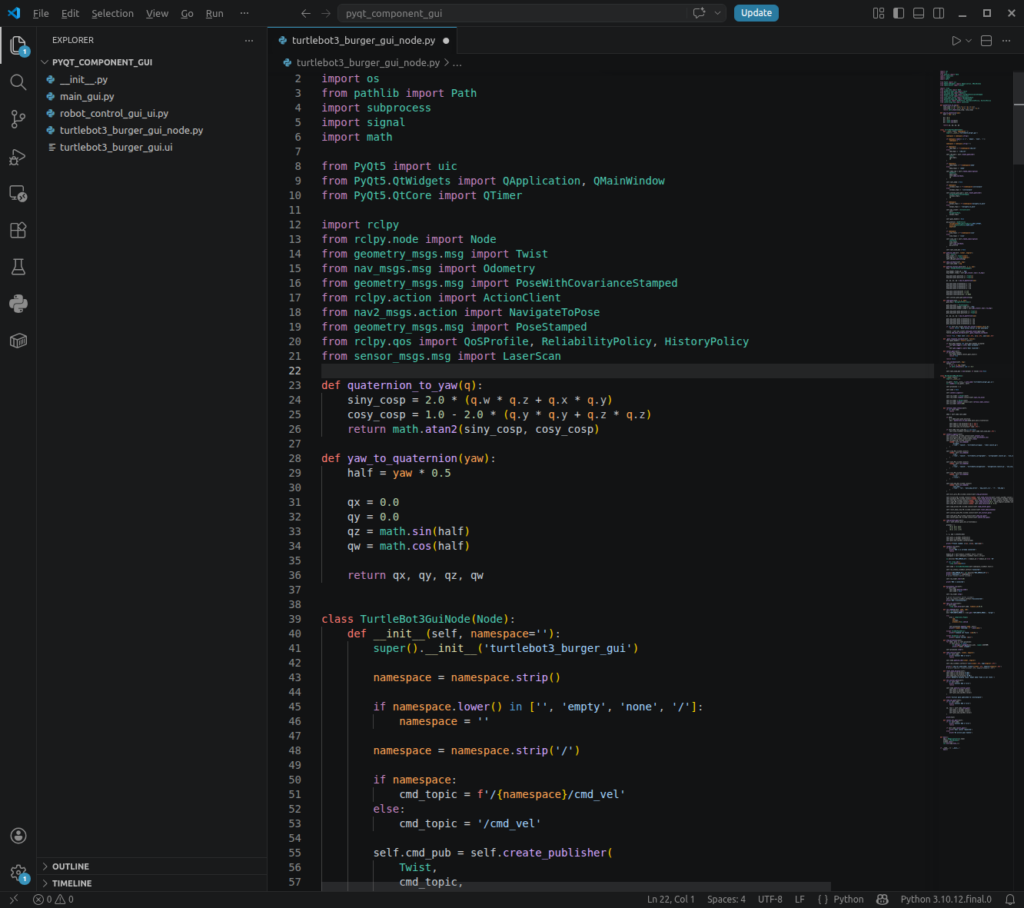Open the View menu
The height and width of the screenshot is (908, 1024).
[157, 13]
